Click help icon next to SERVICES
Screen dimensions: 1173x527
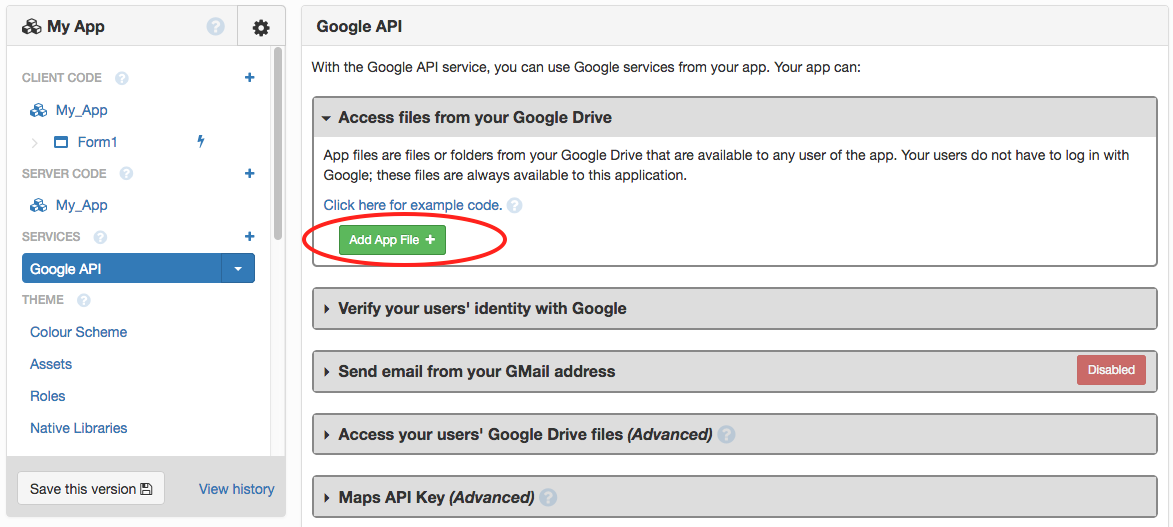tap(100, 237)
